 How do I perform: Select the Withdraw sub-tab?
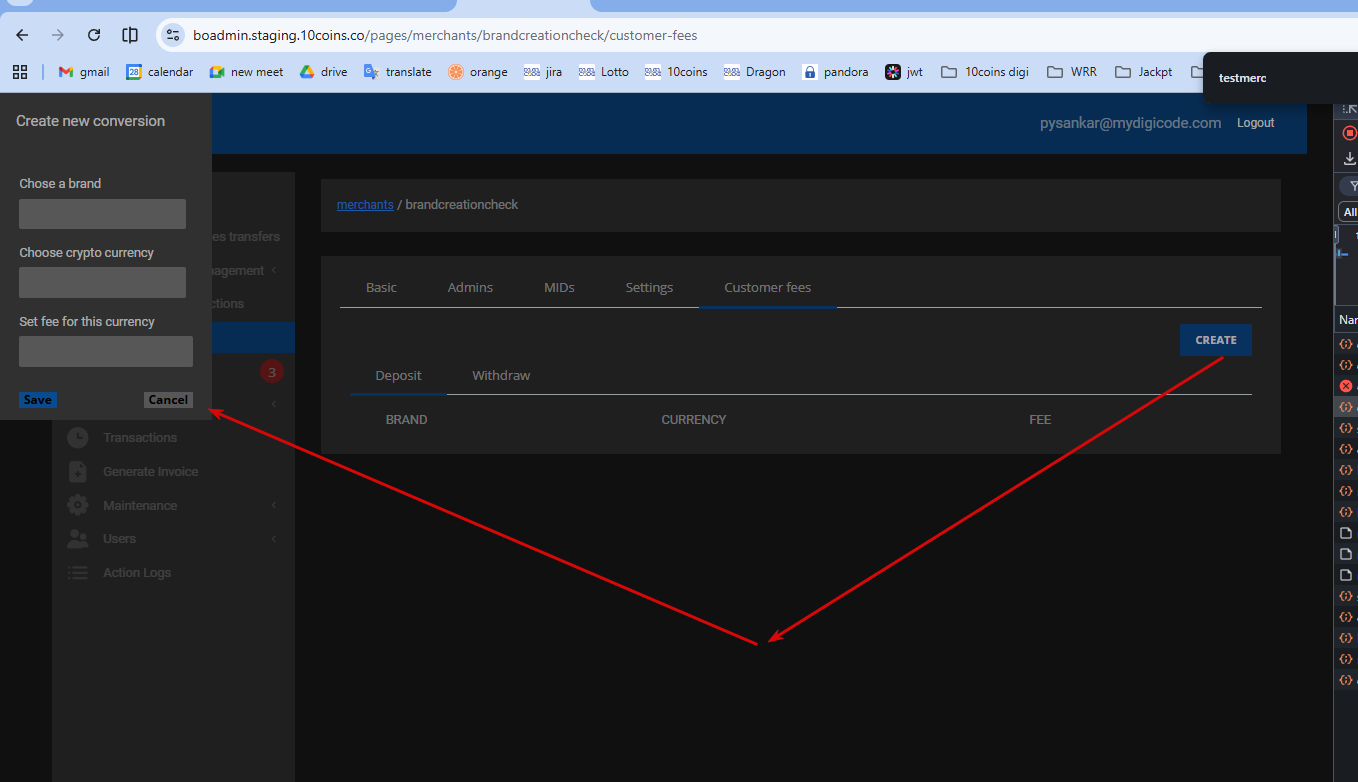coord(501,375)
